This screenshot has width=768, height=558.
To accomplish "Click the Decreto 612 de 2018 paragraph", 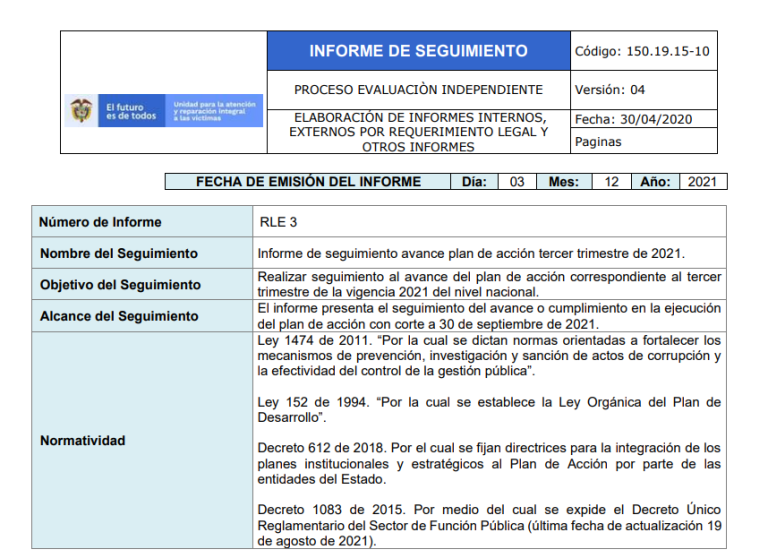I will pyautogui.click(x=488, y=464).
